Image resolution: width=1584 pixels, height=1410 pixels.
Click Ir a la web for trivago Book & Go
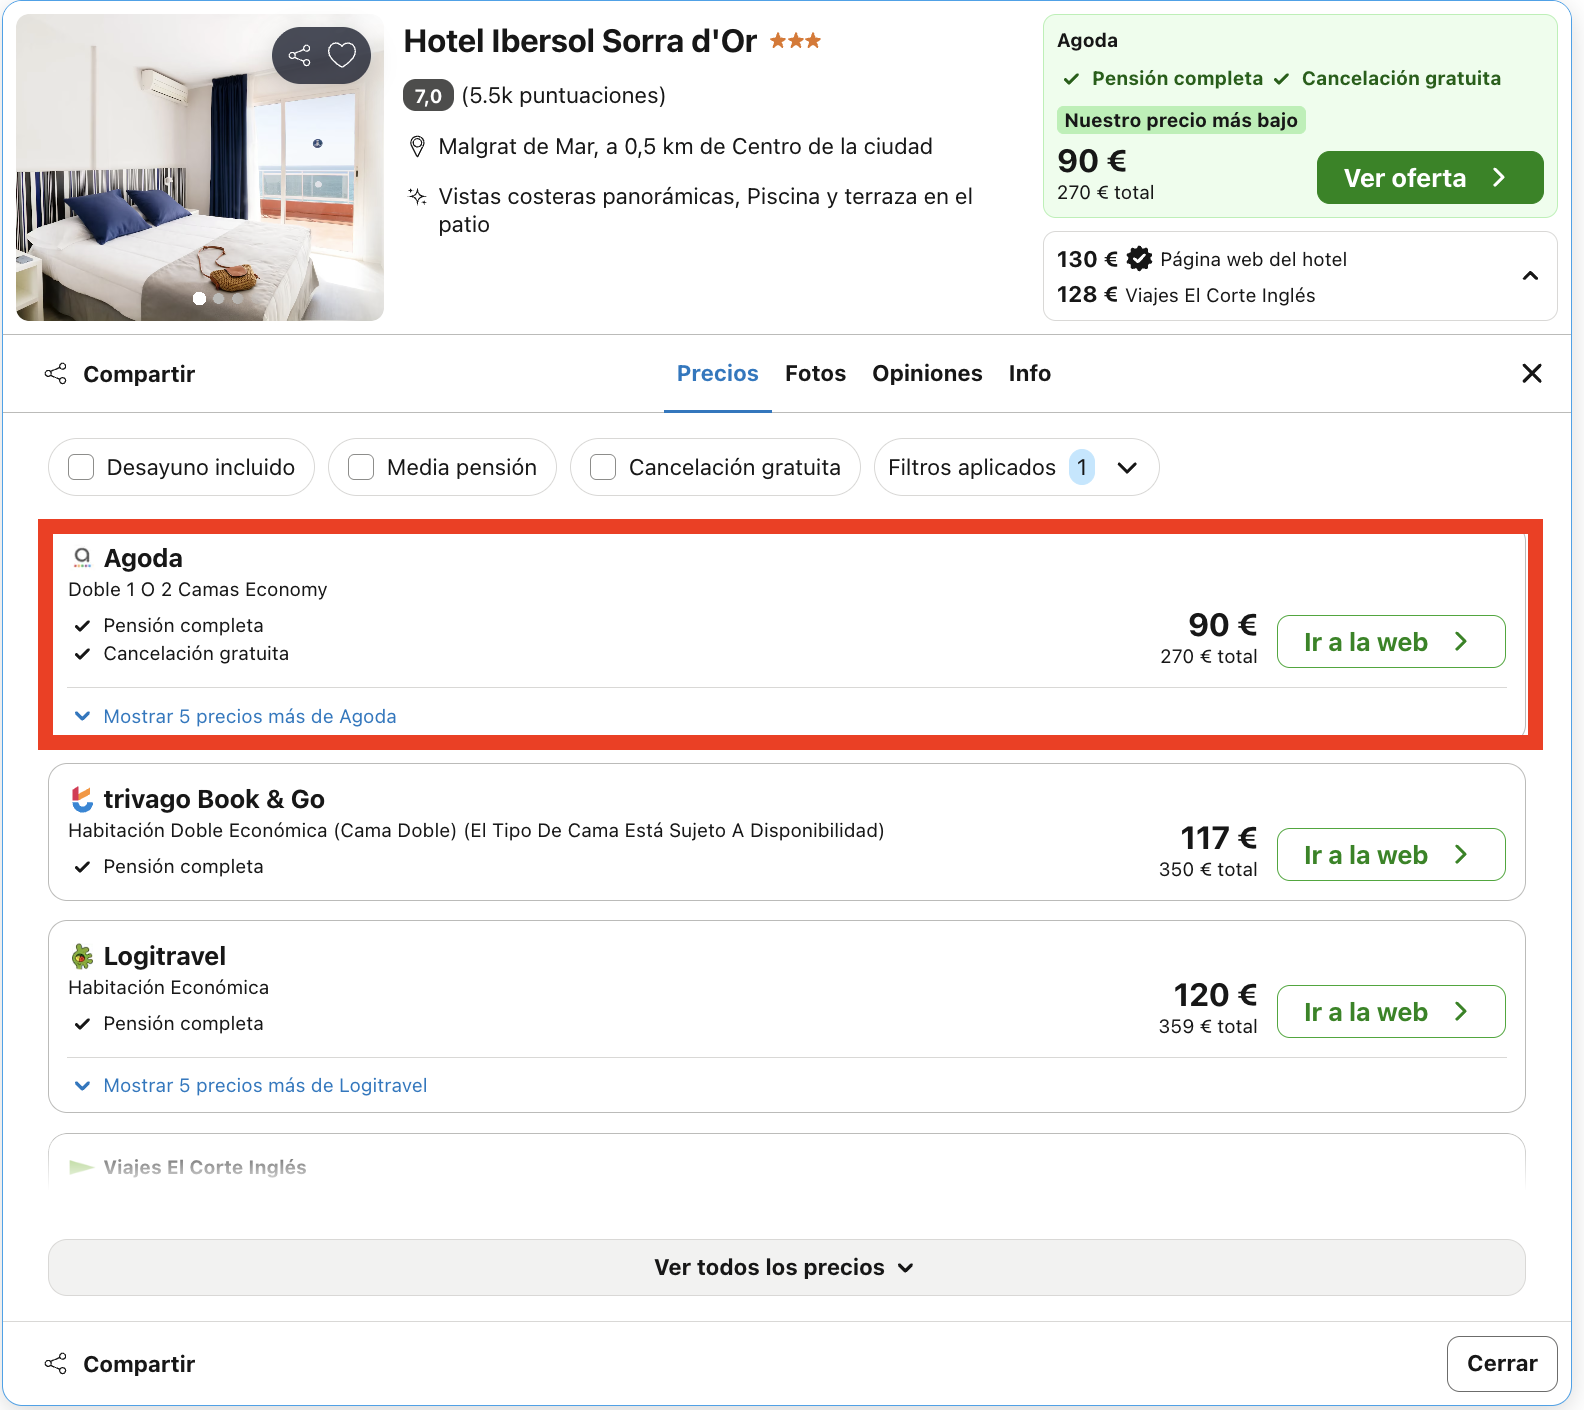pos(1391,855)
